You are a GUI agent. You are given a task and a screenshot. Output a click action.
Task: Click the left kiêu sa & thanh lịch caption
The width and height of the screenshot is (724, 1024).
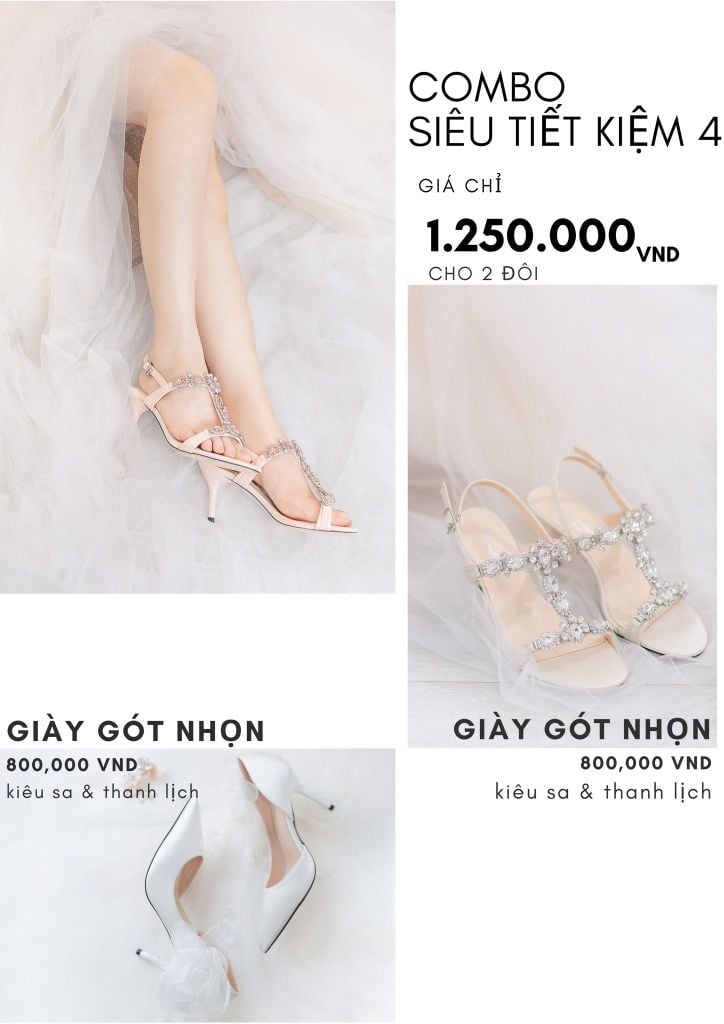coord(102,792)
